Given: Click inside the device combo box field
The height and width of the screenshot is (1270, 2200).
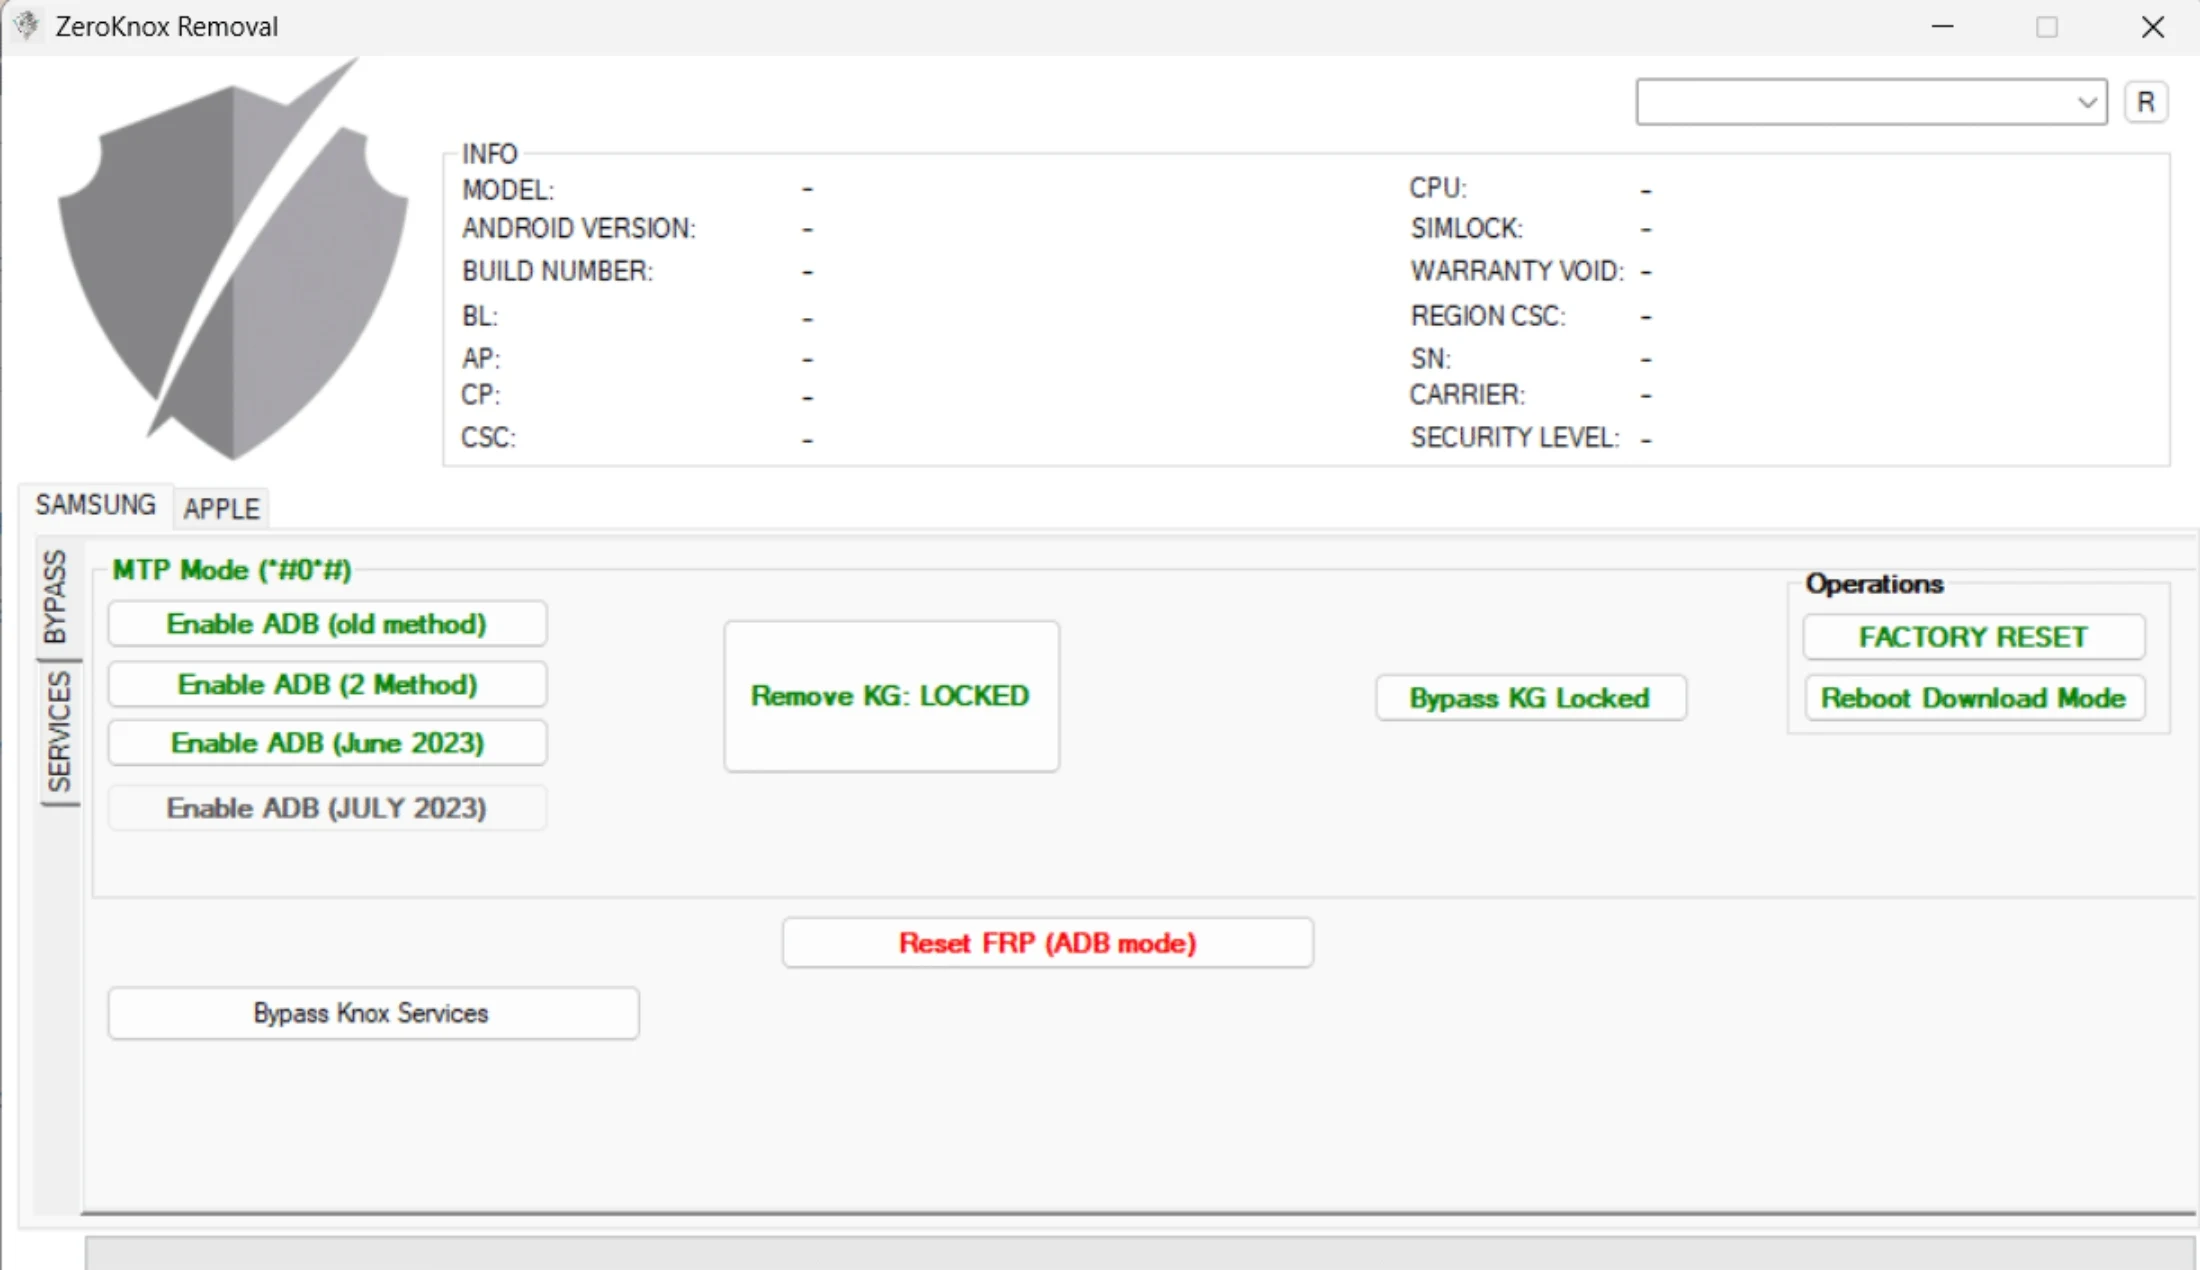Looking at the screenshot, I should 1850,102.
